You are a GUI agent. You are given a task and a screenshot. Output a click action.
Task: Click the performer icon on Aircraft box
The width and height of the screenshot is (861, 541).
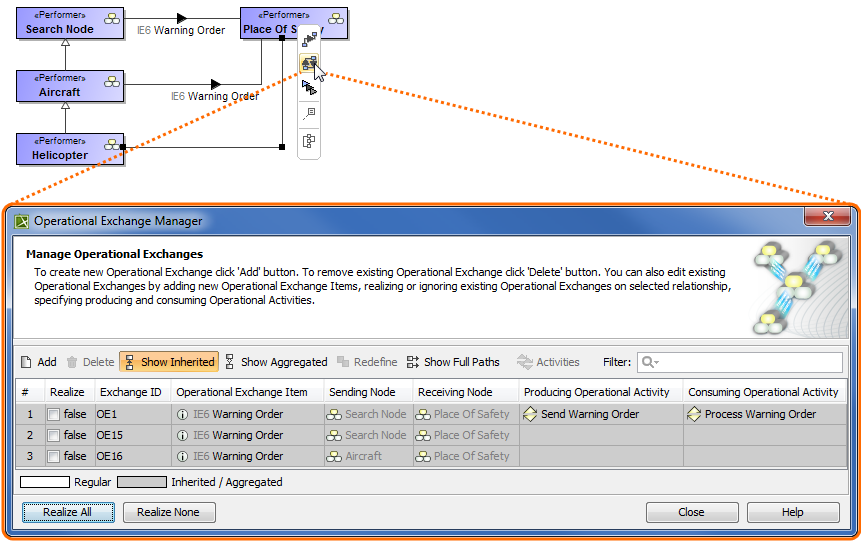(112, 82)
